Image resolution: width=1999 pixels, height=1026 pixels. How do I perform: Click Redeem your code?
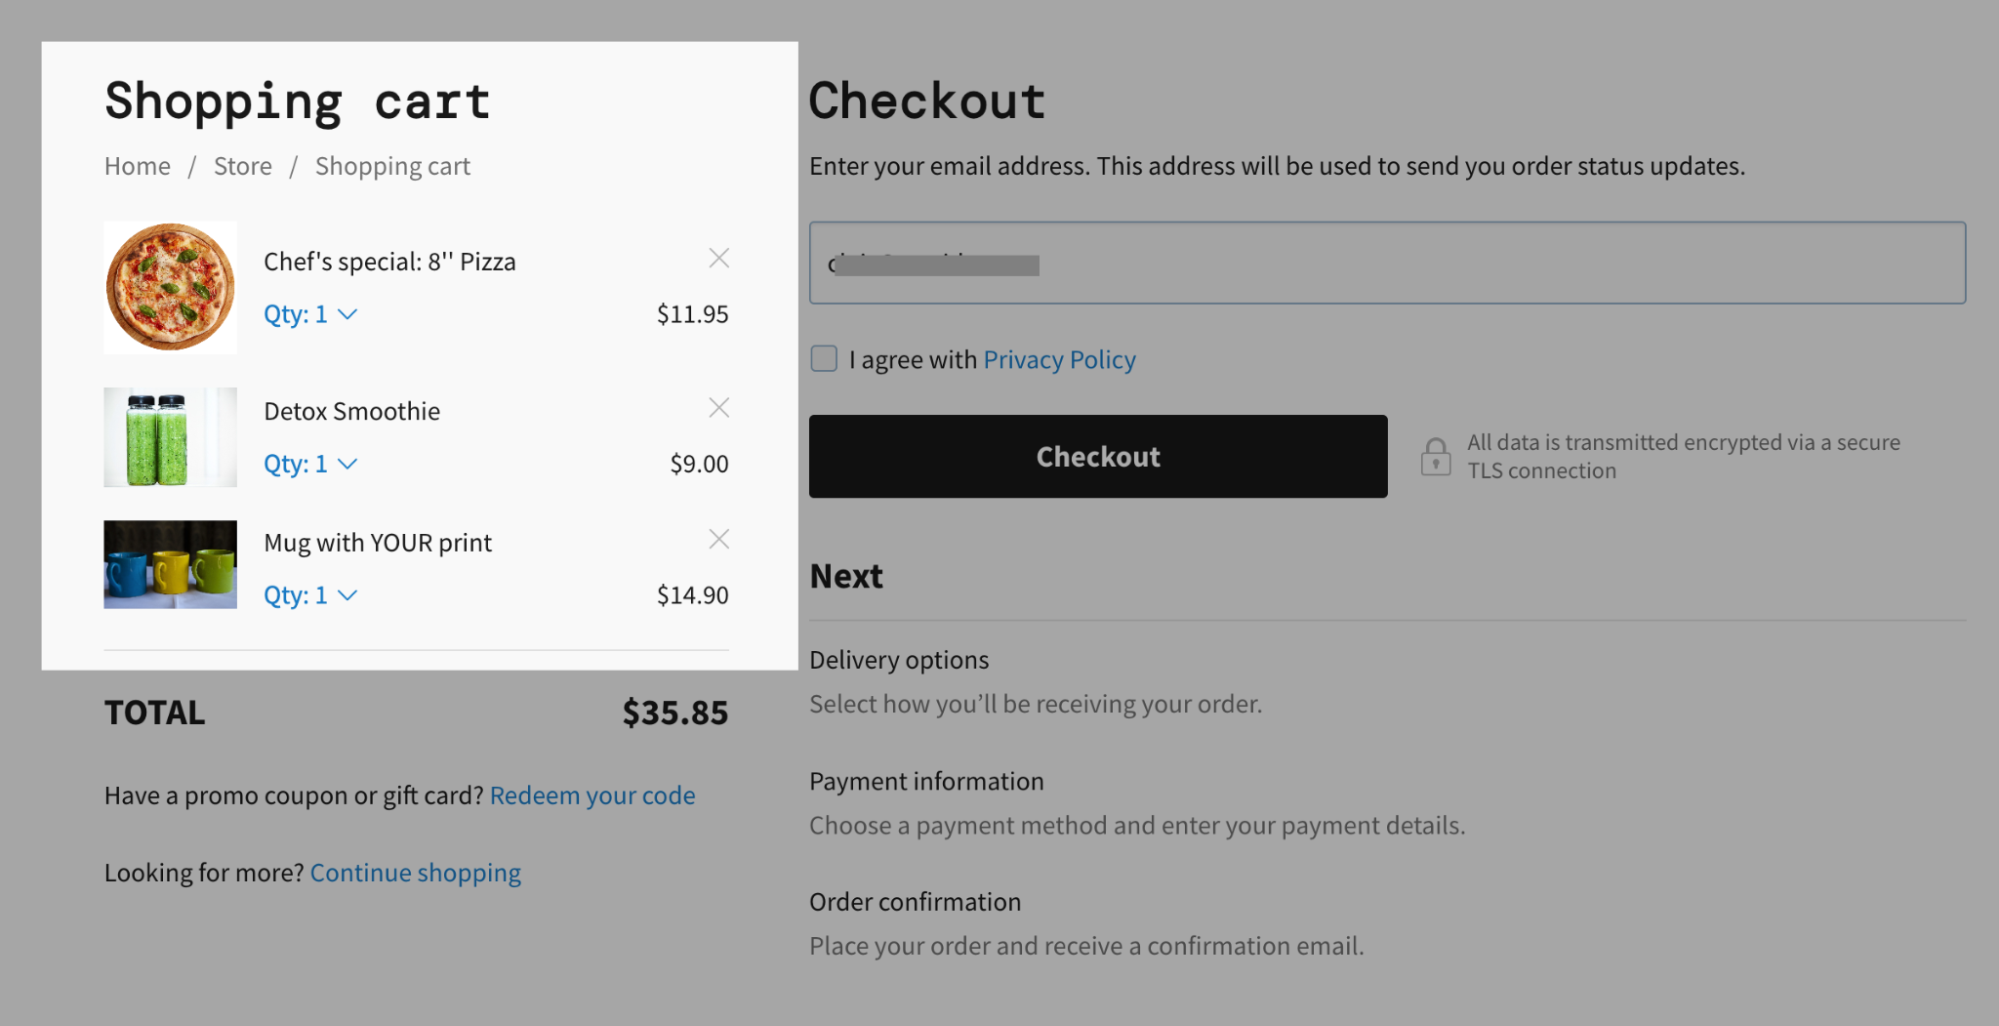point(592,795)
